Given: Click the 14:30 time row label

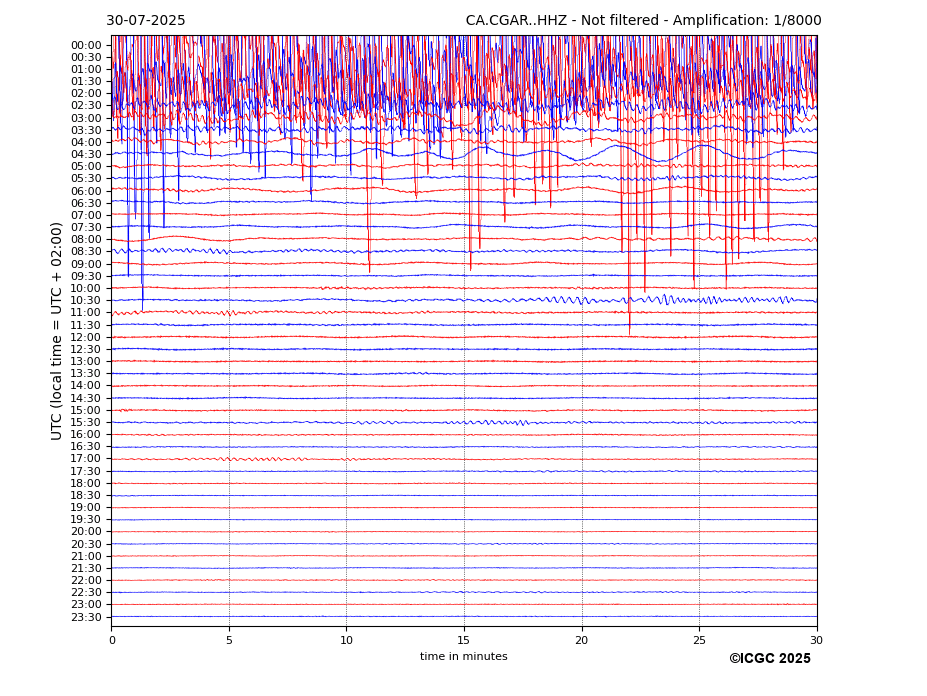Looking at the screenshot, I should [86, 399].
